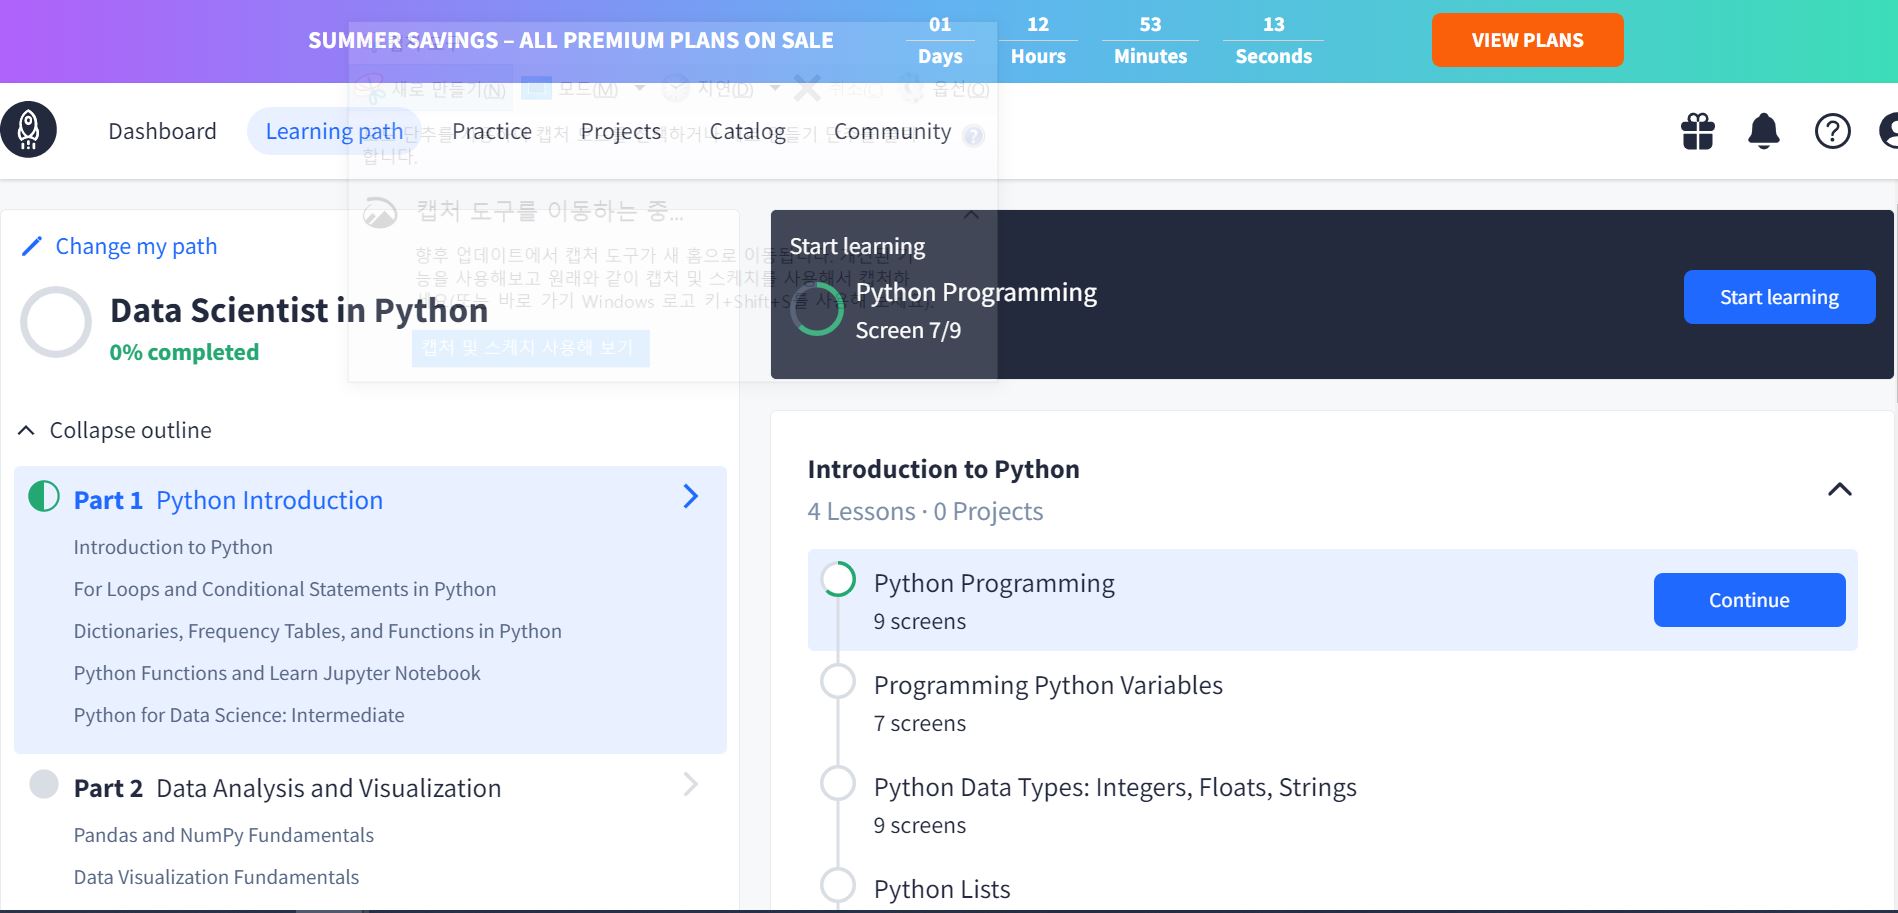Image resolution: width=1898 pixels, height=913 pixels.
Task: Click the Screen 7/9 text
Action: pos(908,330)
